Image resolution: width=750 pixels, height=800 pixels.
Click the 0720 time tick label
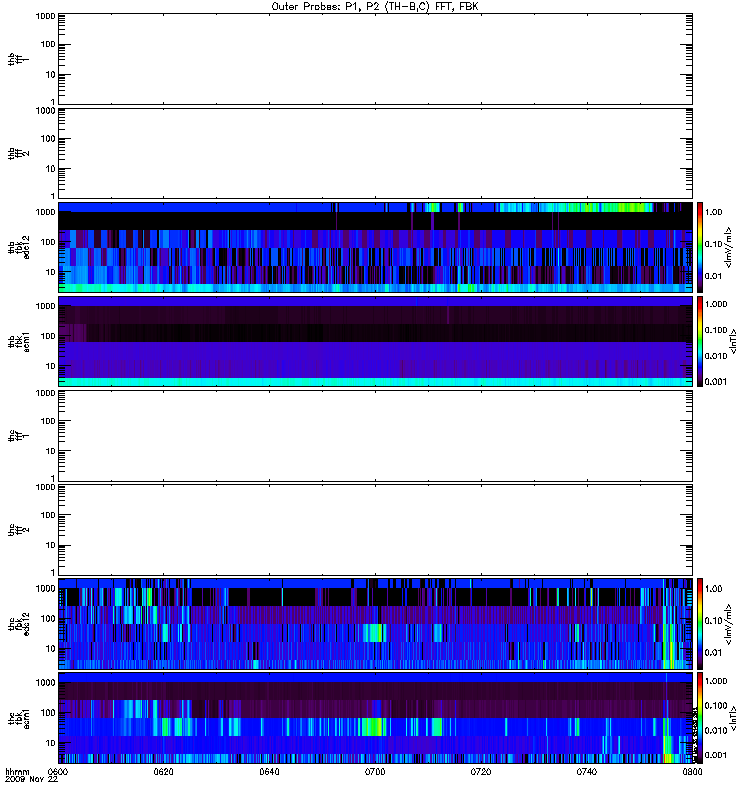481,771
